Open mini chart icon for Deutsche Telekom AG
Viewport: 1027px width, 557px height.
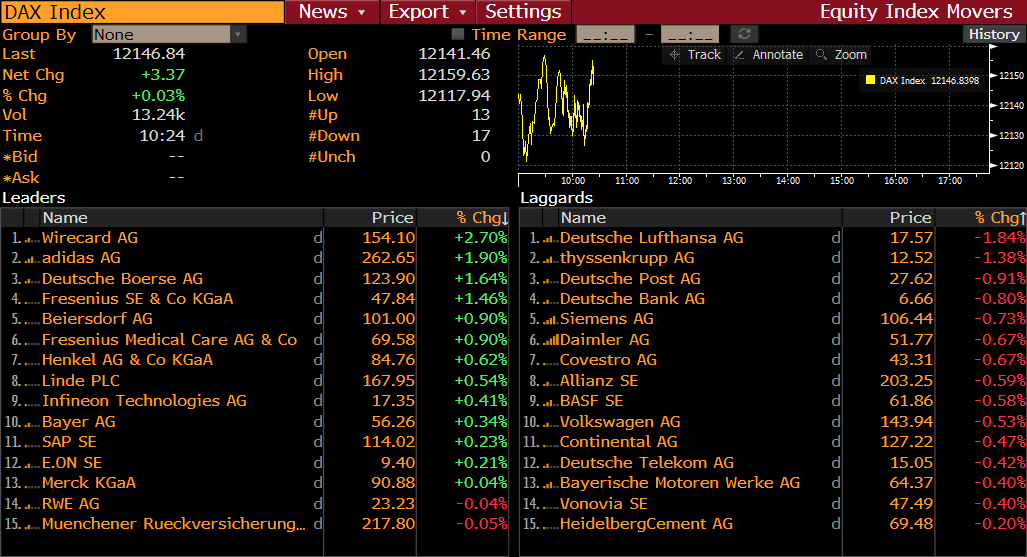(551, 464)
